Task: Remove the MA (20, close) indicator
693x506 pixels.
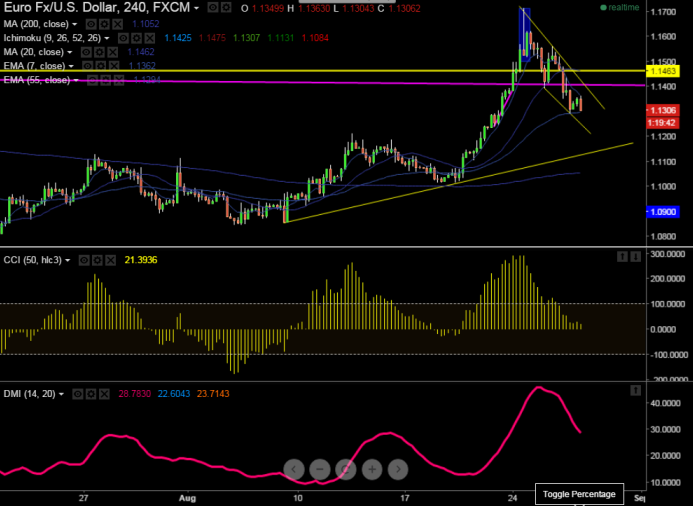Action: point(113,52)
